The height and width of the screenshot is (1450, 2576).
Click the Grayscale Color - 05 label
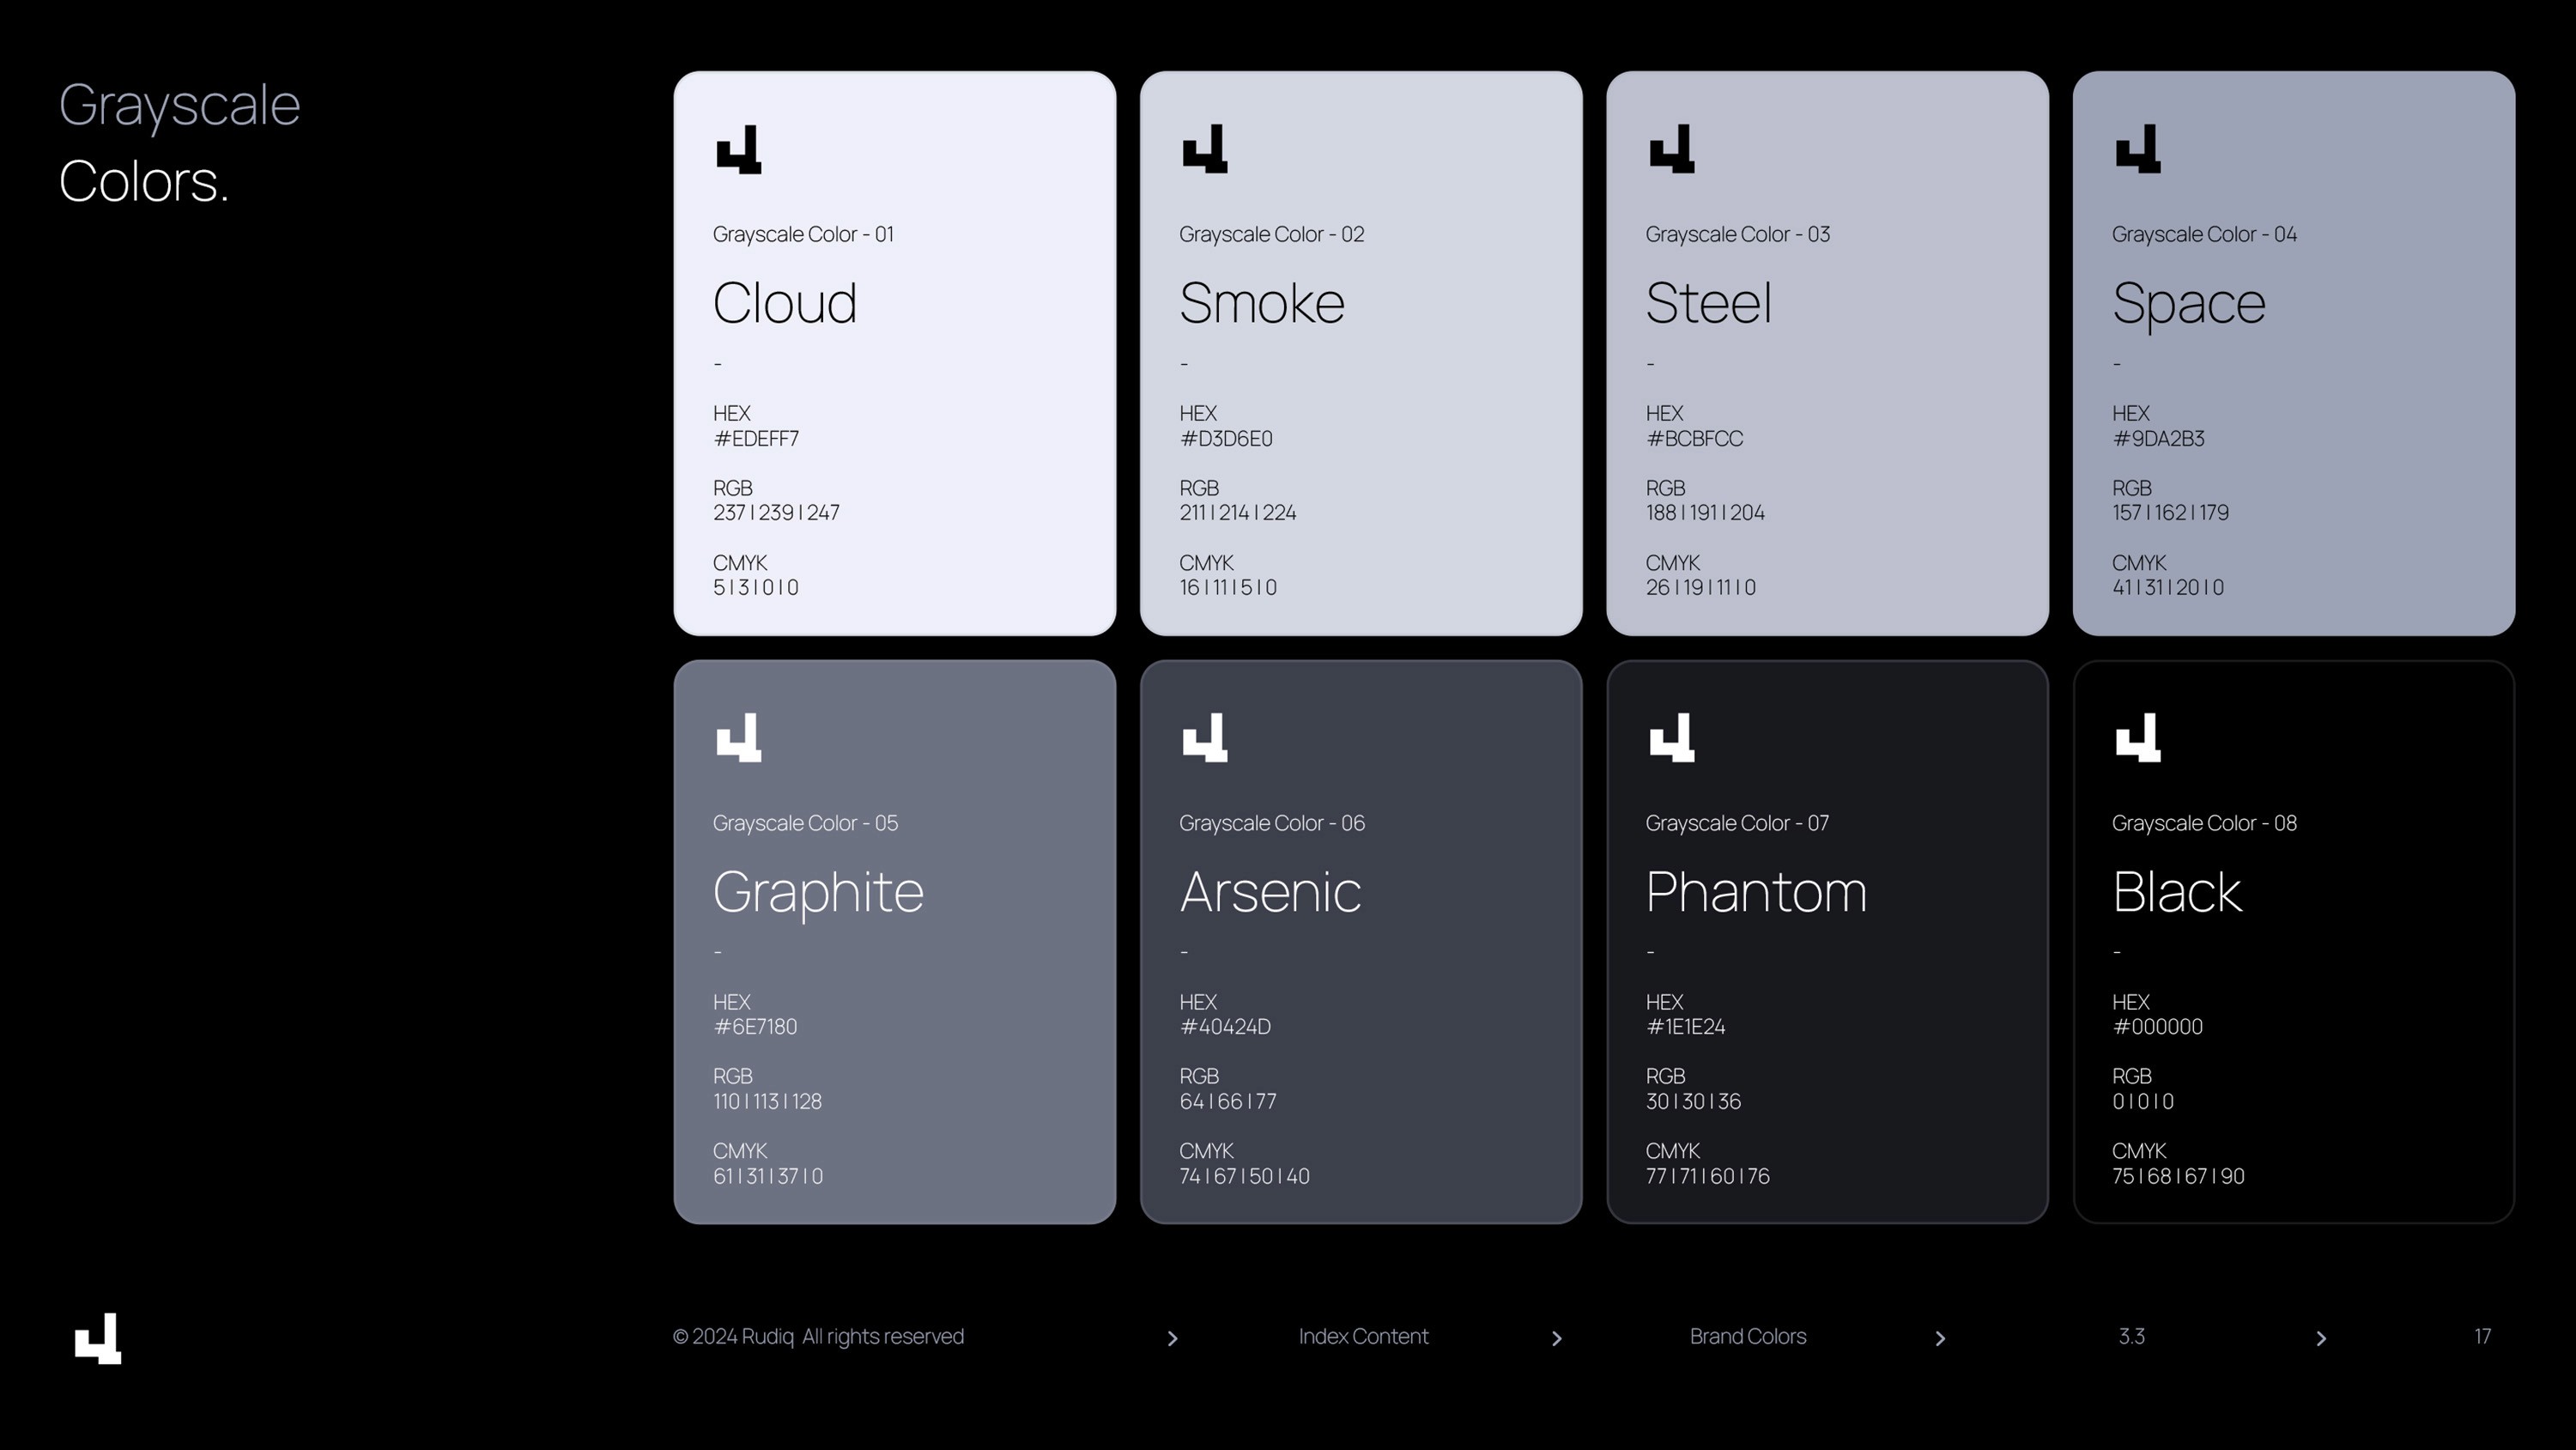(806, 824)
